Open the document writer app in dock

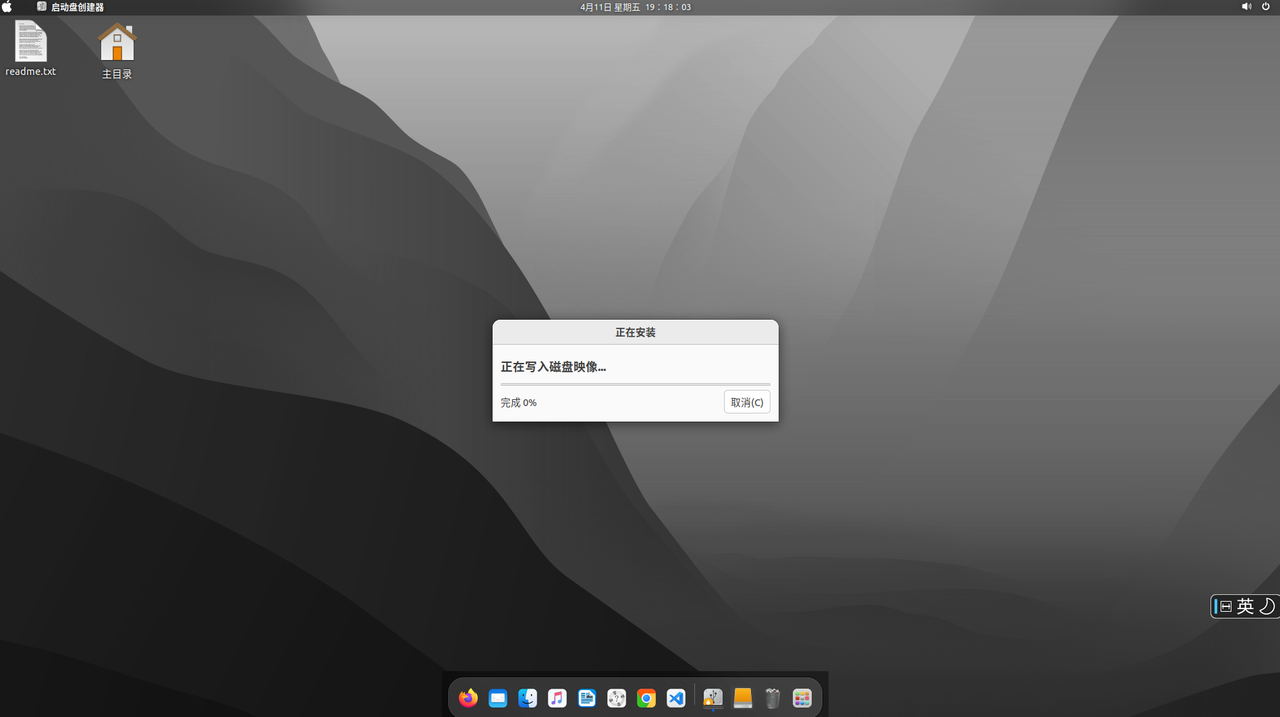pos(587,698)
